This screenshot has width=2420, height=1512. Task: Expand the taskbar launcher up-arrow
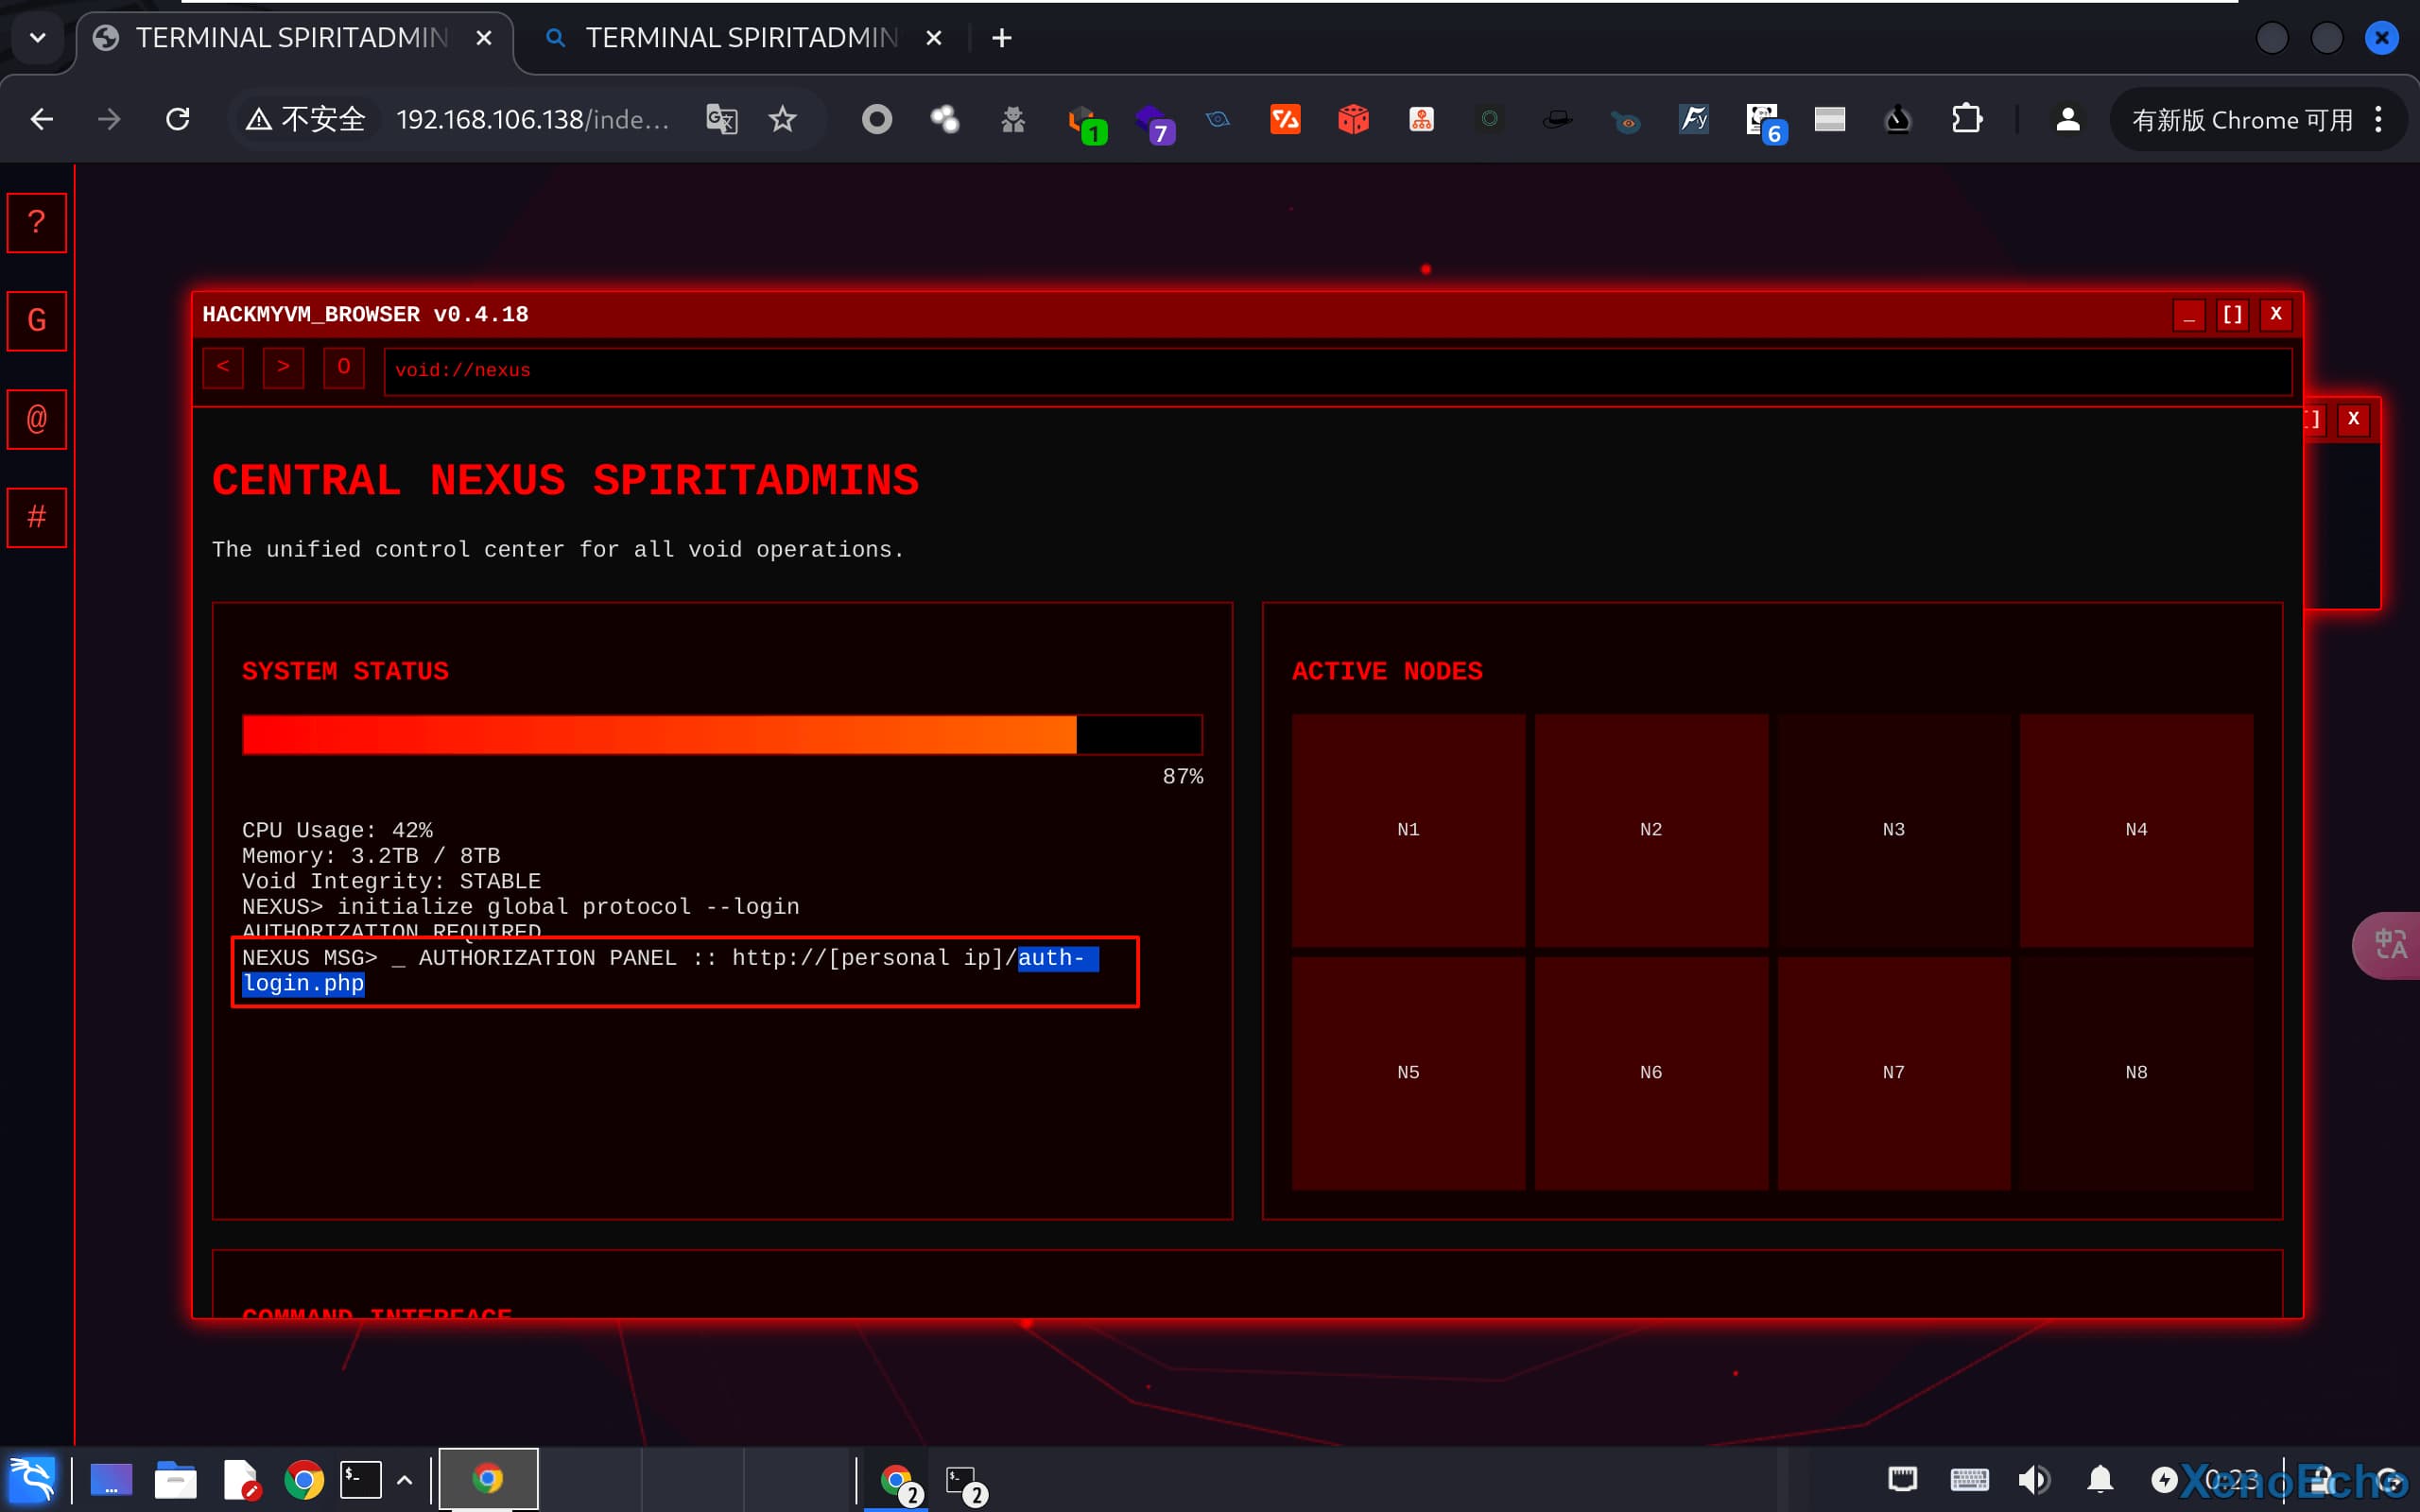(405, 1479)
